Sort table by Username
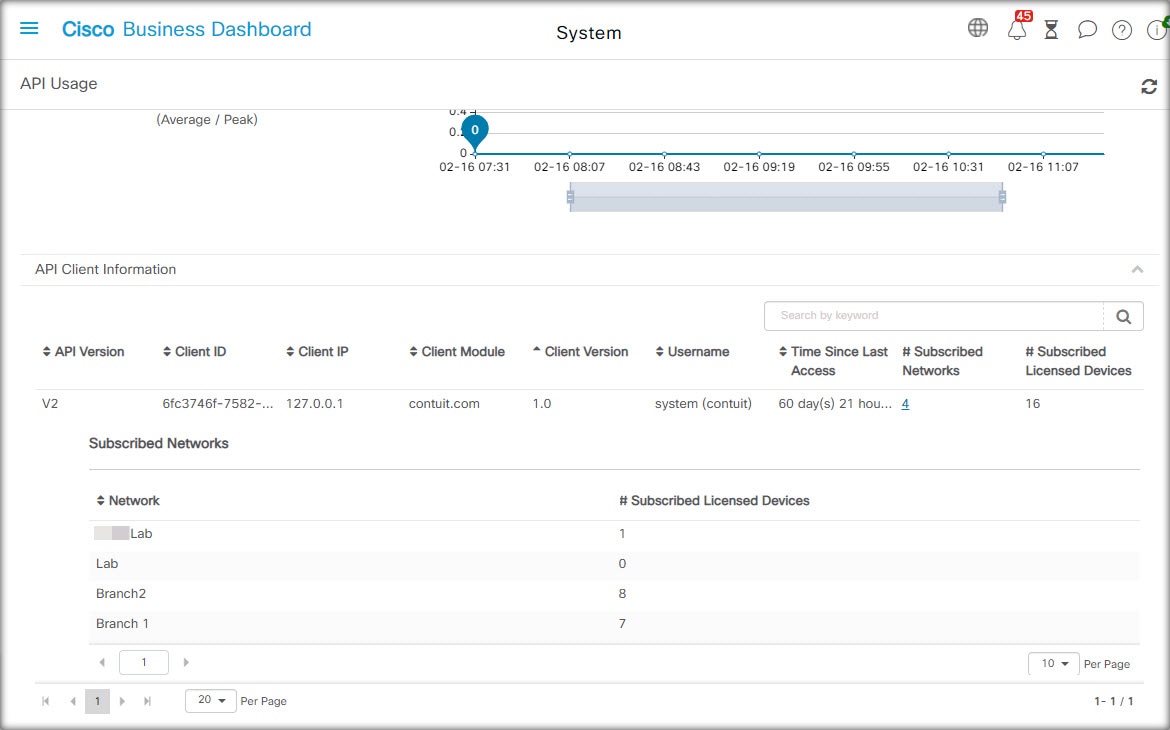This screenshot has width=1170, height=730. (x=692, y=352)
